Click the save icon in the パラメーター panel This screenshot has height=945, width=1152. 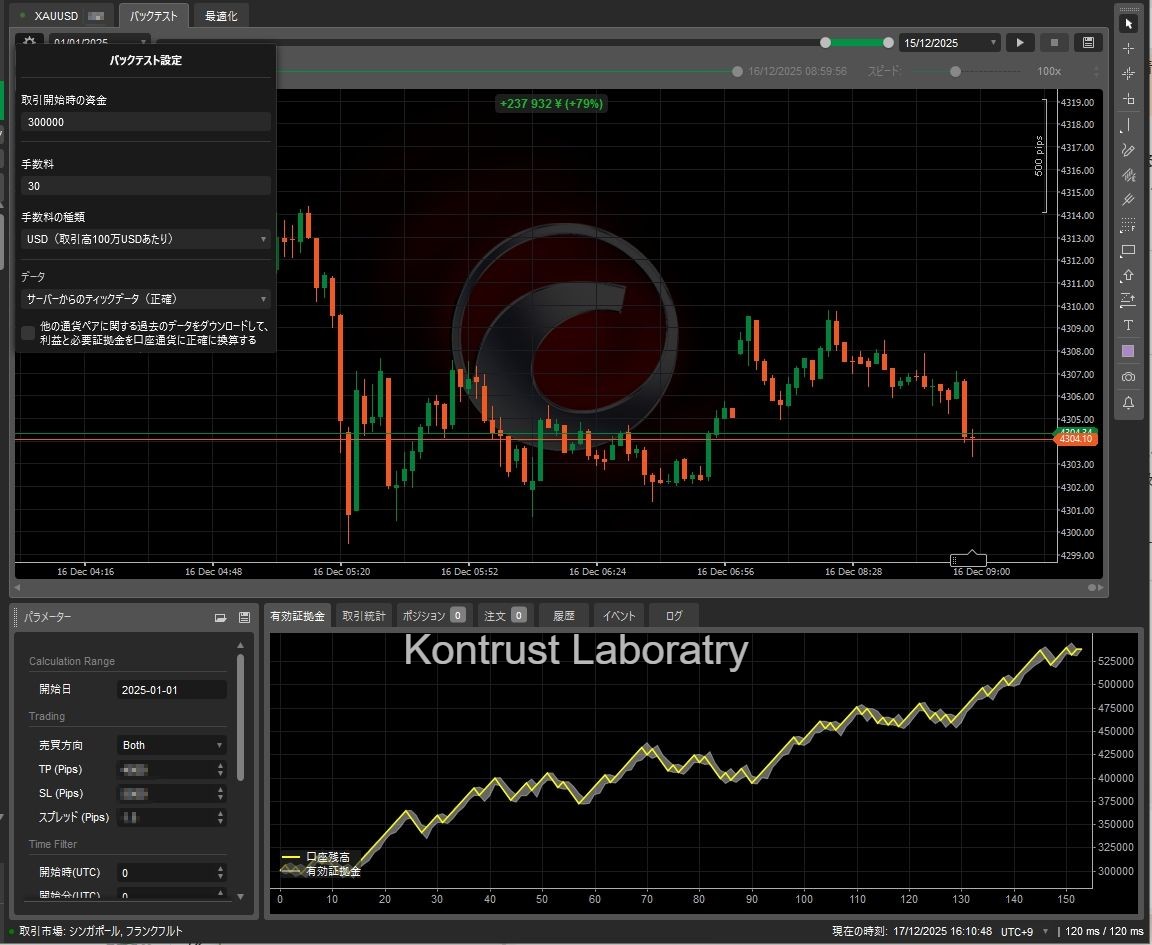[x=244, y=618]
